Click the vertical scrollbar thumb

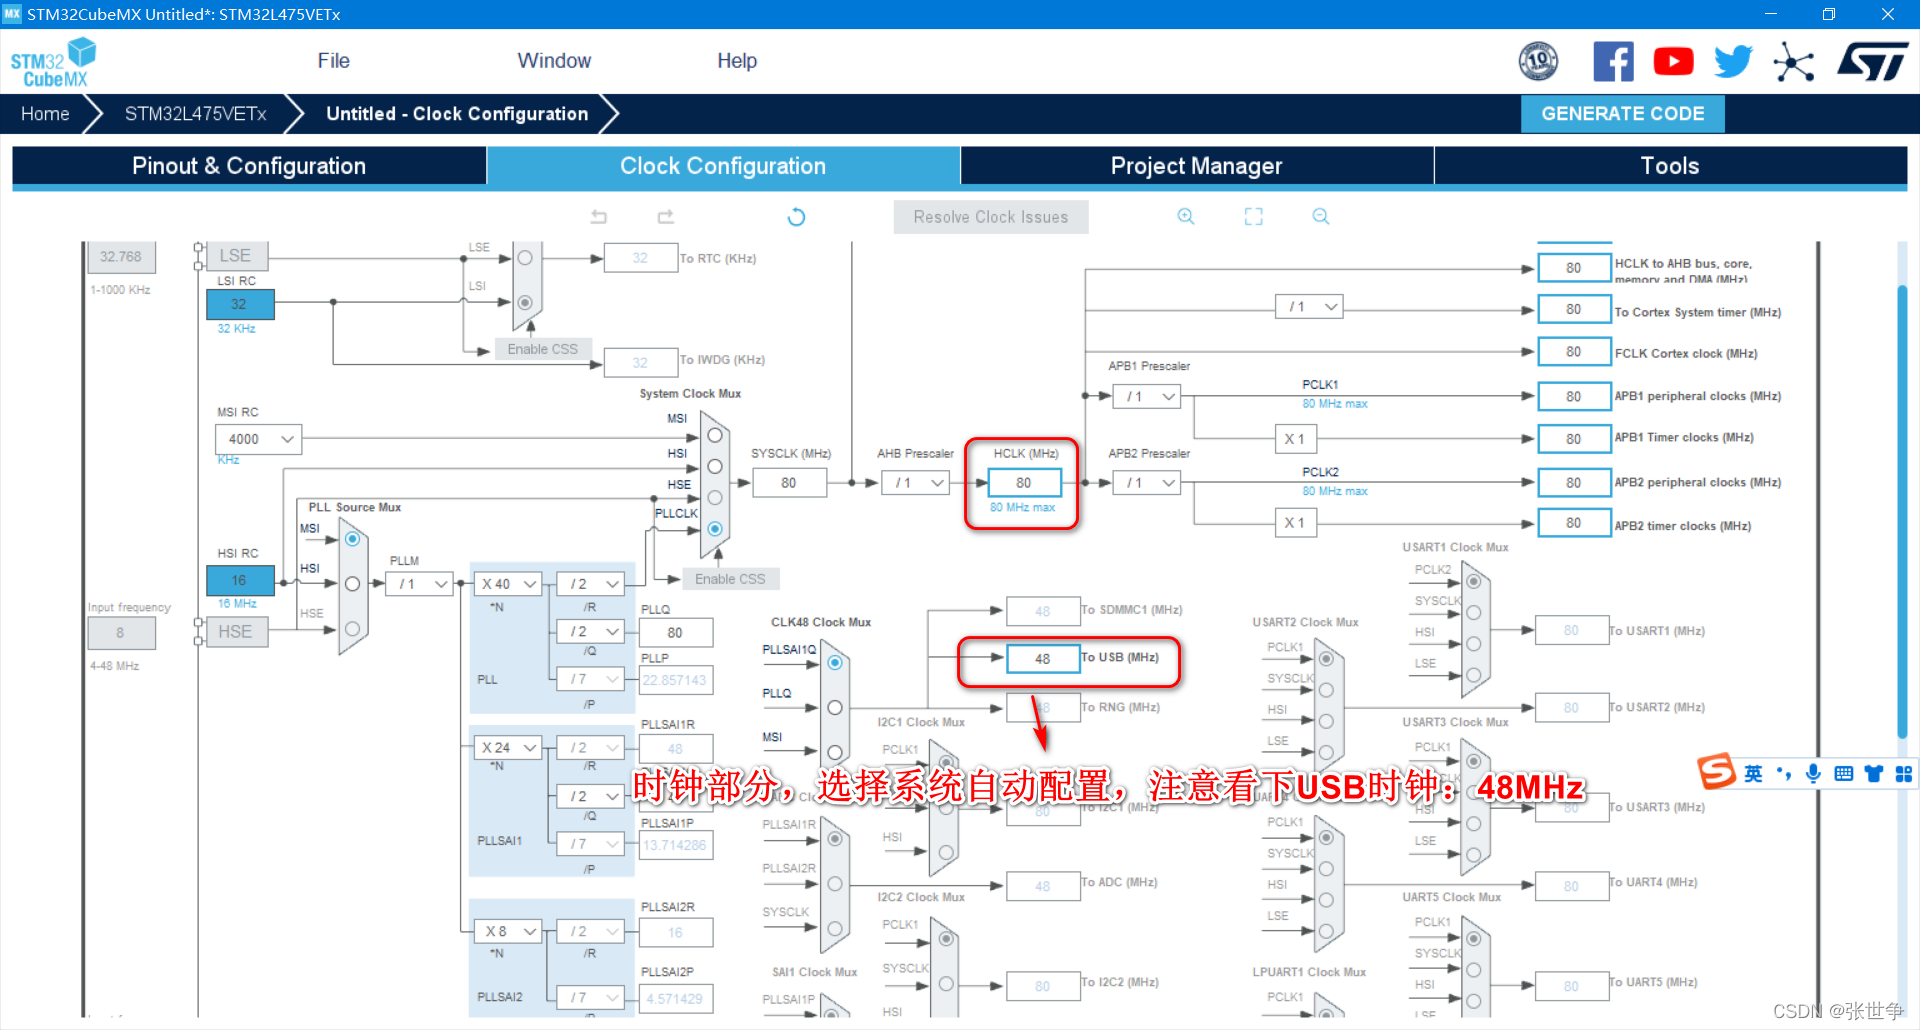[1902, 510]
